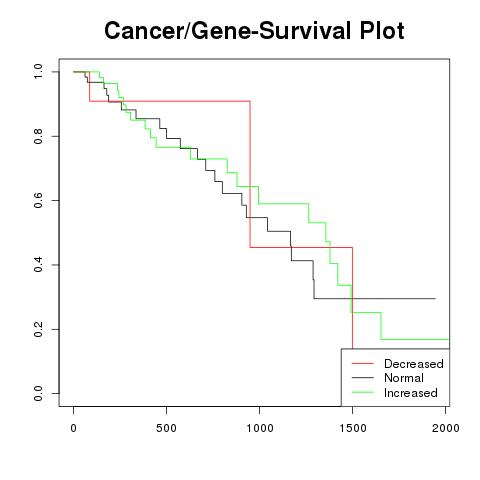Click the 0 tick label on x-axis
The image size is (480, 480).
click(73, 428)
